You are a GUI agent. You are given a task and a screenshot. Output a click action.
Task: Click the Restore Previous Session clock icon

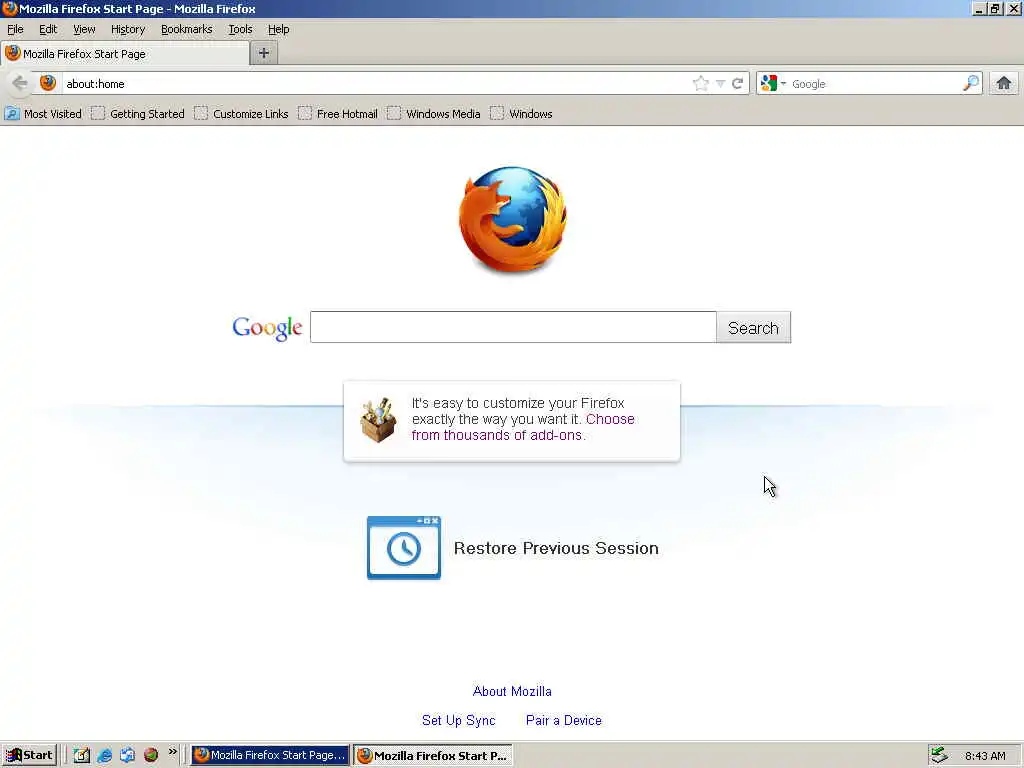404,548
